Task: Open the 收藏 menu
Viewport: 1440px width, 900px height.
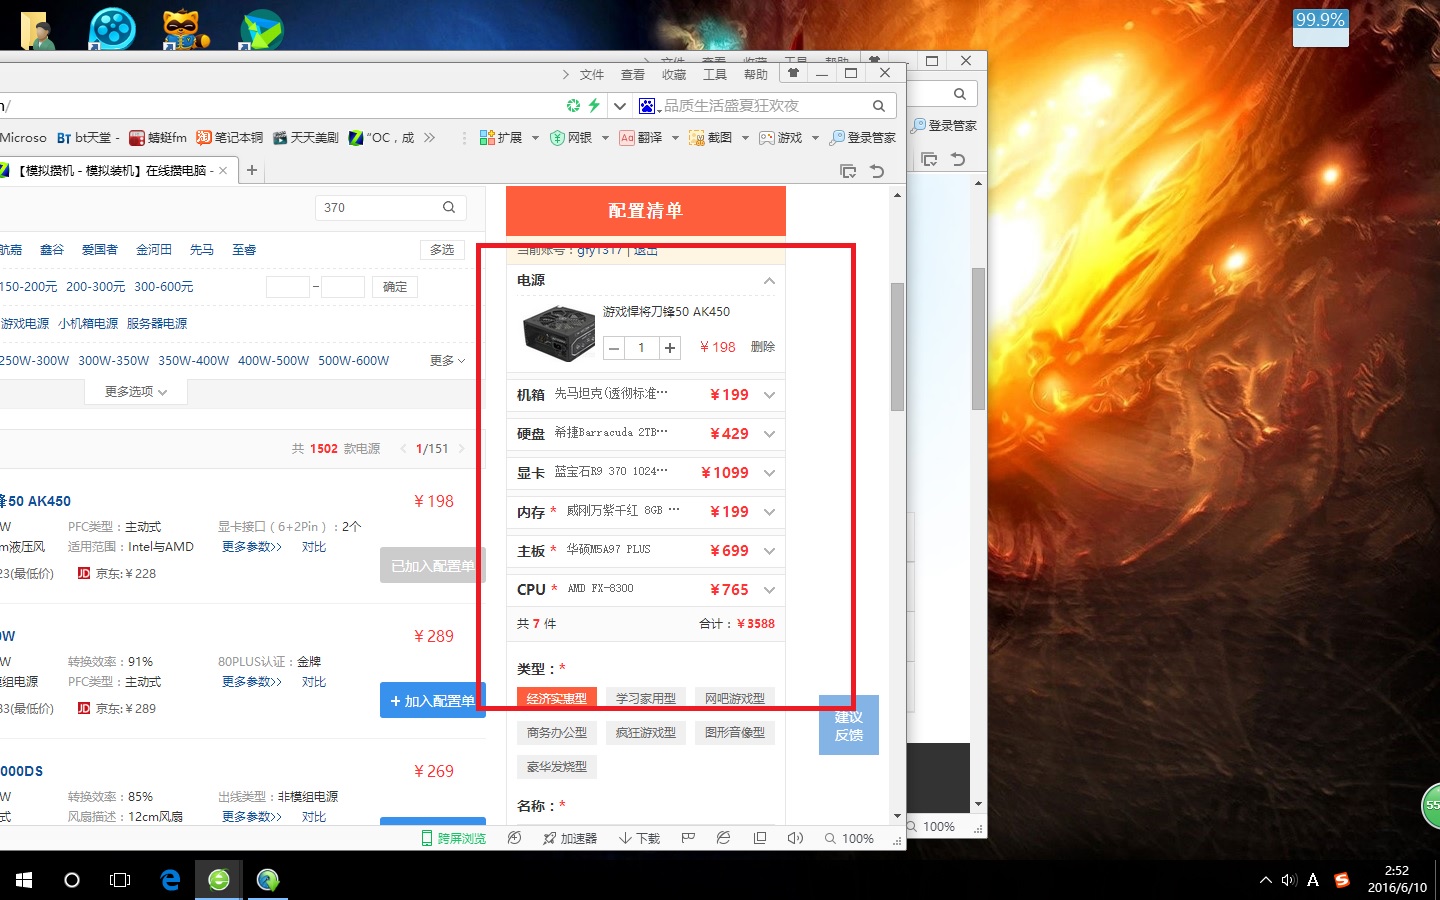Action: click(x=674, y=75)
